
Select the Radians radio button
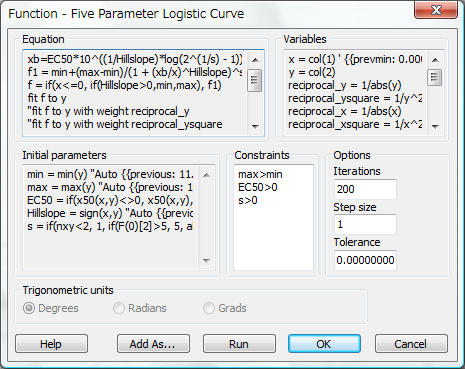click(x=119, y=308)
